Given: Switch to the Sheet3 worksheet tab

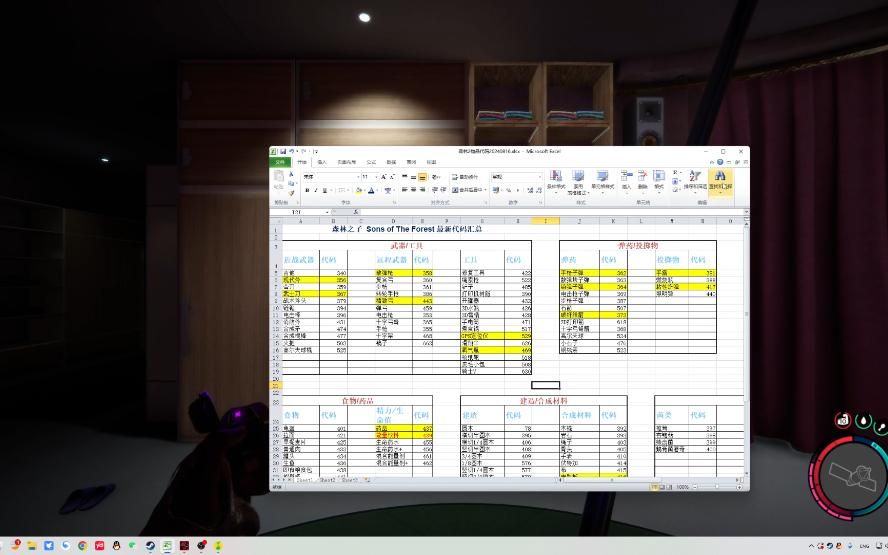Looking at the screenshot, I should (349, 480).
